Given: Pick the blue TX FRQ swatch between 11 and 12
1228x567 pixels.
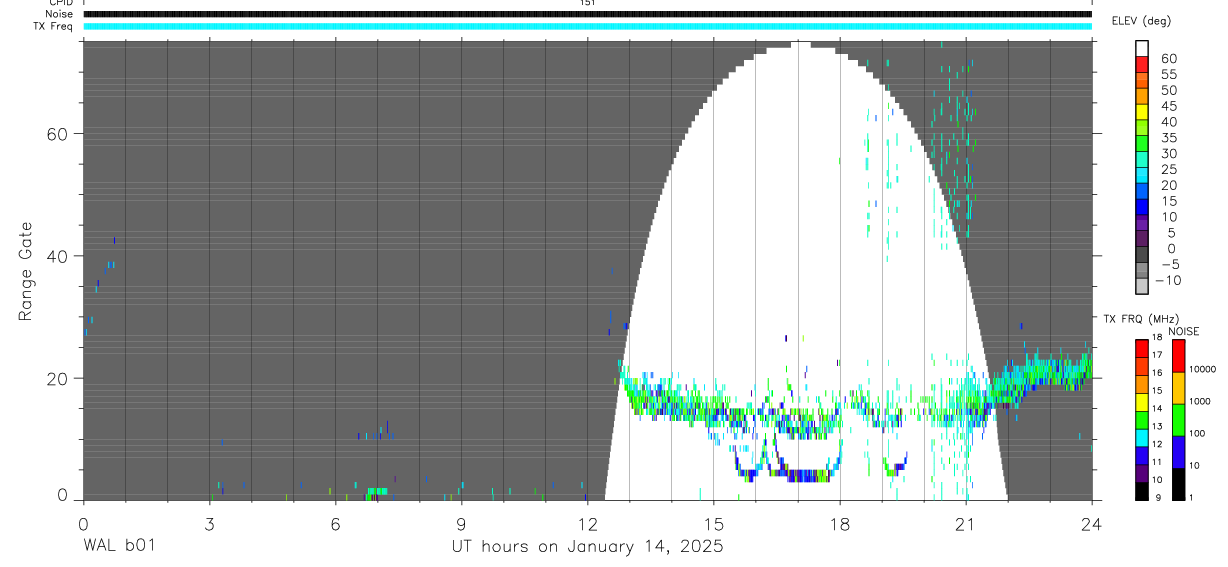Looking at the screenshot, I should (x=1141, y=456).
